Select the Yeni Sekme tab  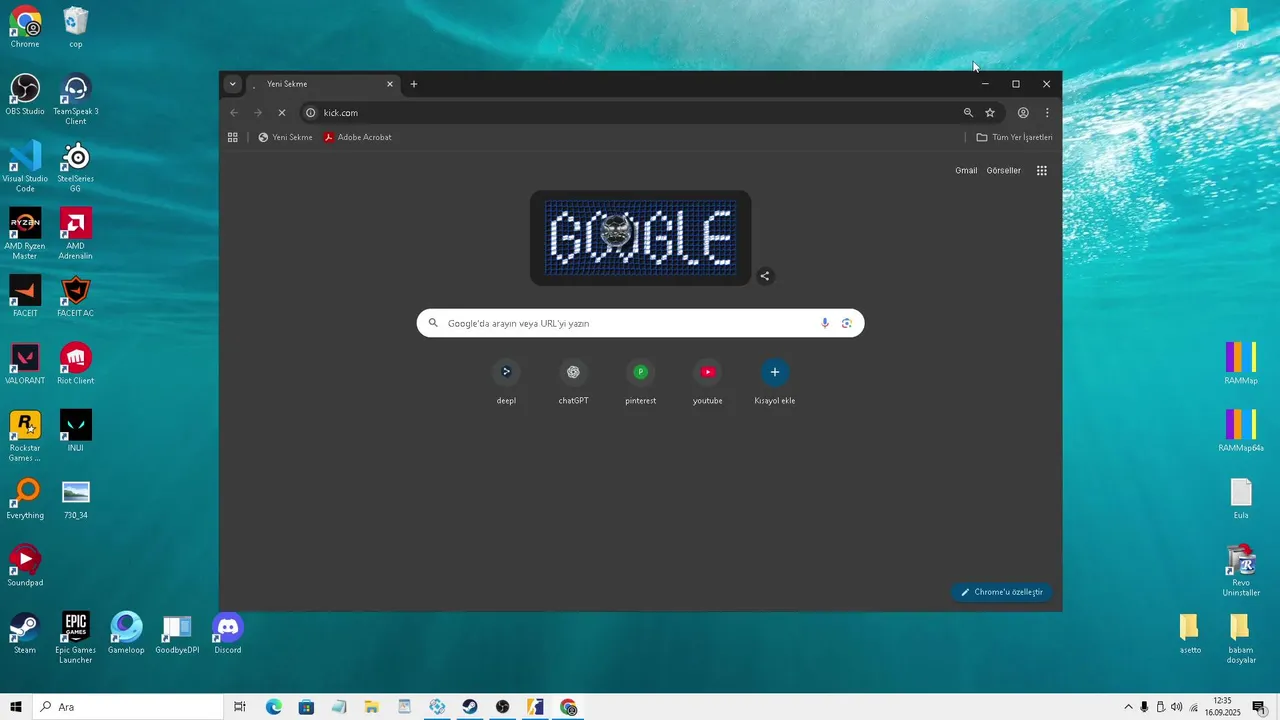coord(321,84)
